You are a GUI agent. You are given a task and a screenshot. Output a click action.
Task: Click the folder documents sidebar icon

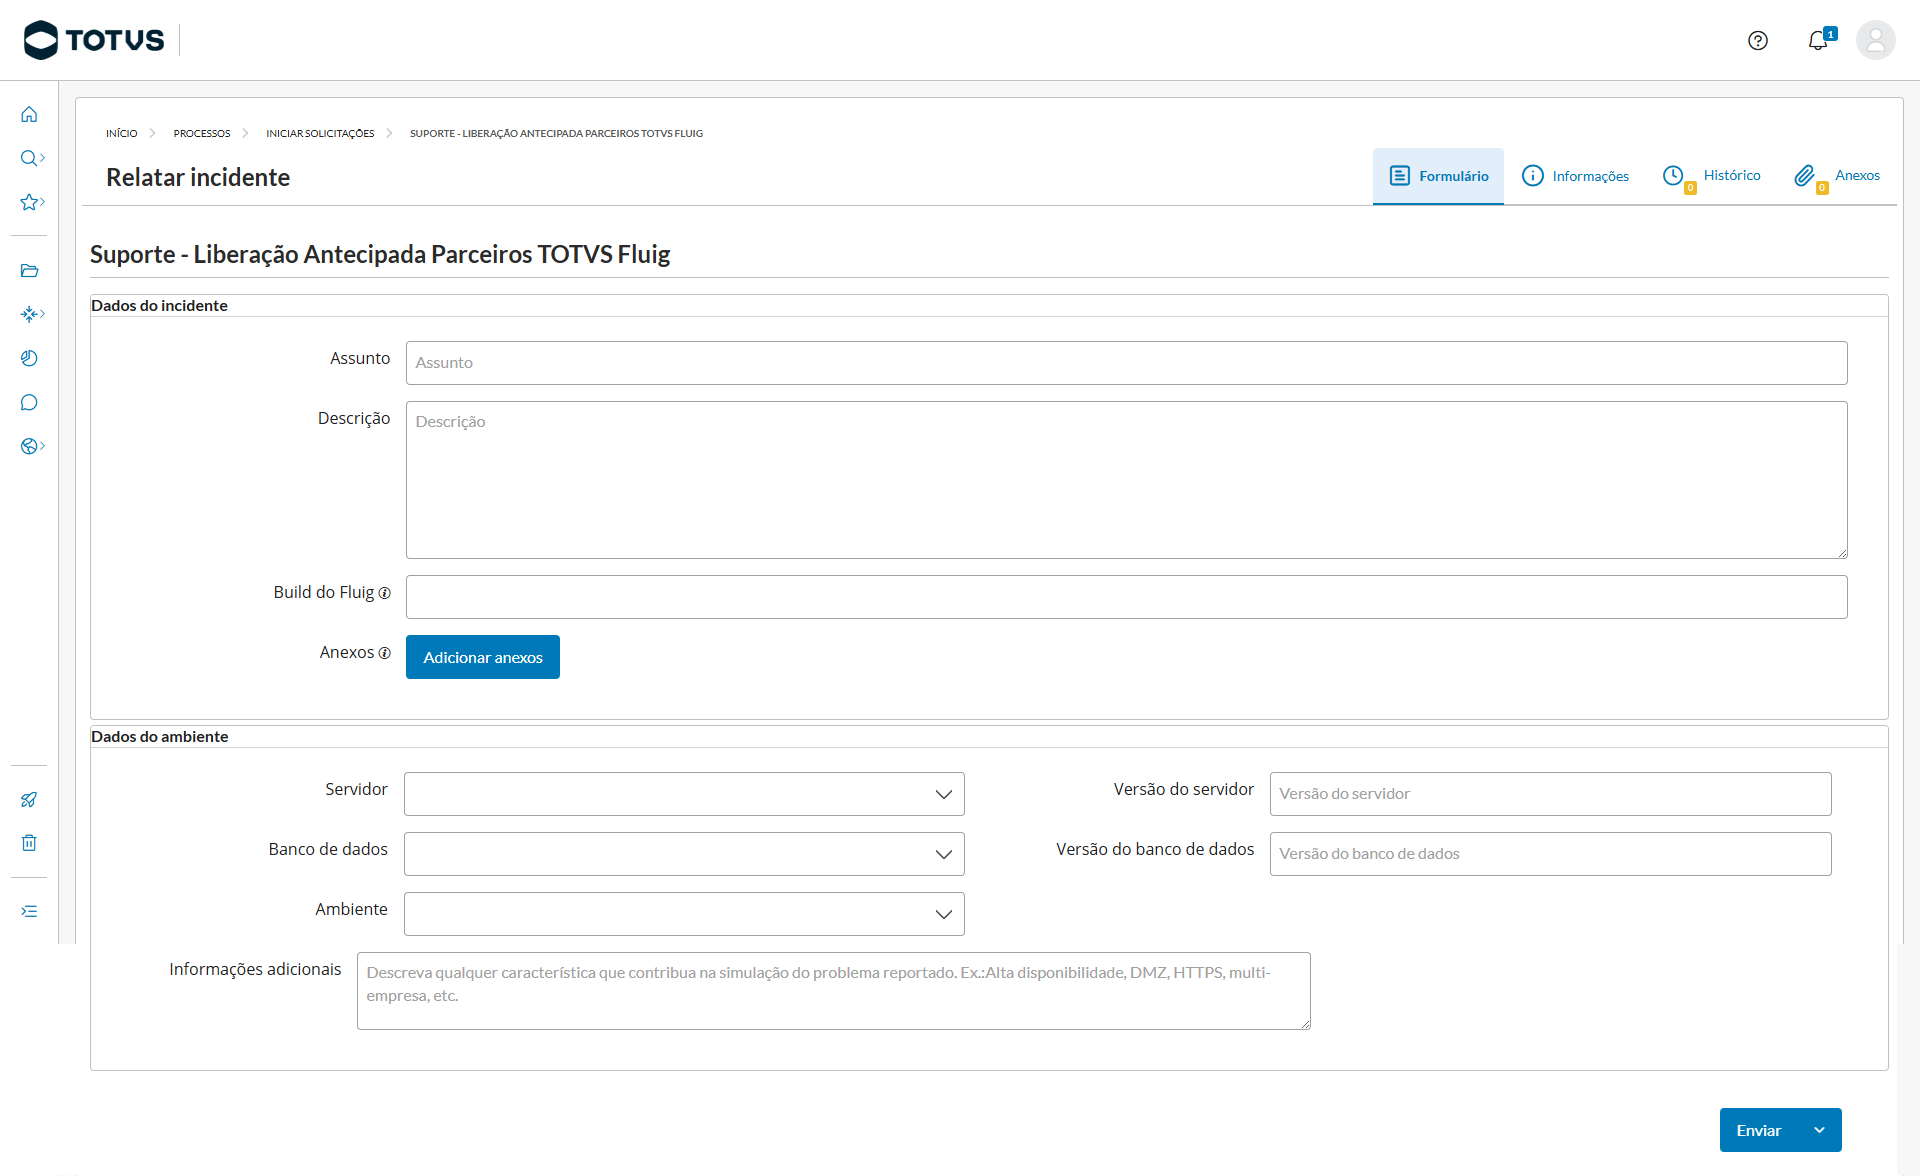tap(29, 271)
